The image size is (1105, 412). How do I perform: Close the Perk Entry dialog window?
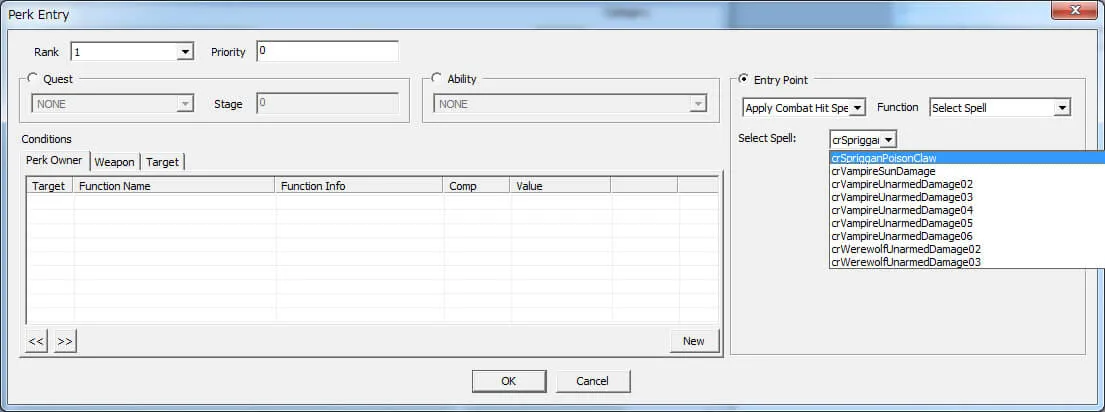[1075, 11]
